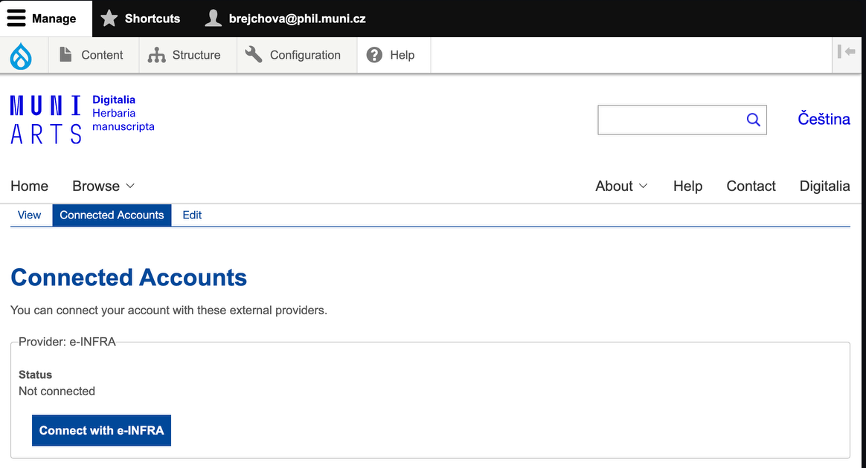Open Content in admin toolbar
866x468 pixels.
(91, 56)
